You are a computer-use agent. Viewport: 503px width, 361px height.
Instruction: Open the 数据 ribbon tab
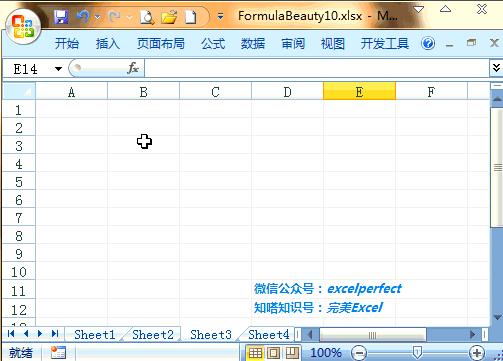[253, 43]
